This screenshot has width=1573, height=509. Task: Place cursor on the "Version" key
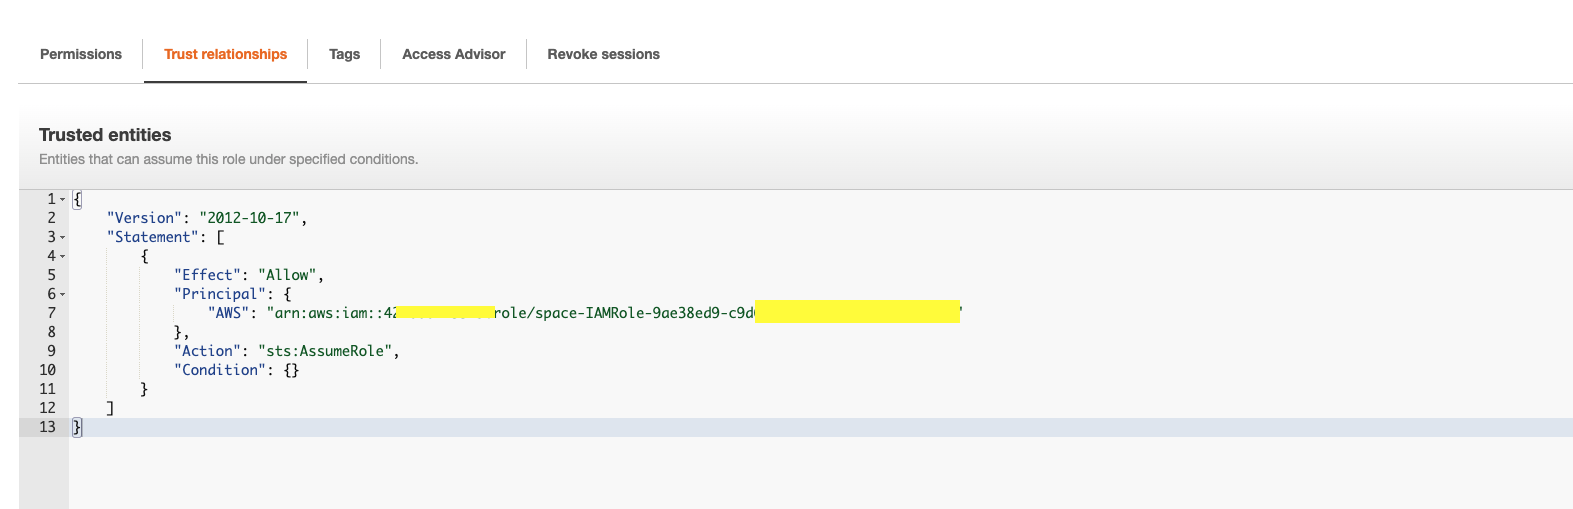click(144, 218)
